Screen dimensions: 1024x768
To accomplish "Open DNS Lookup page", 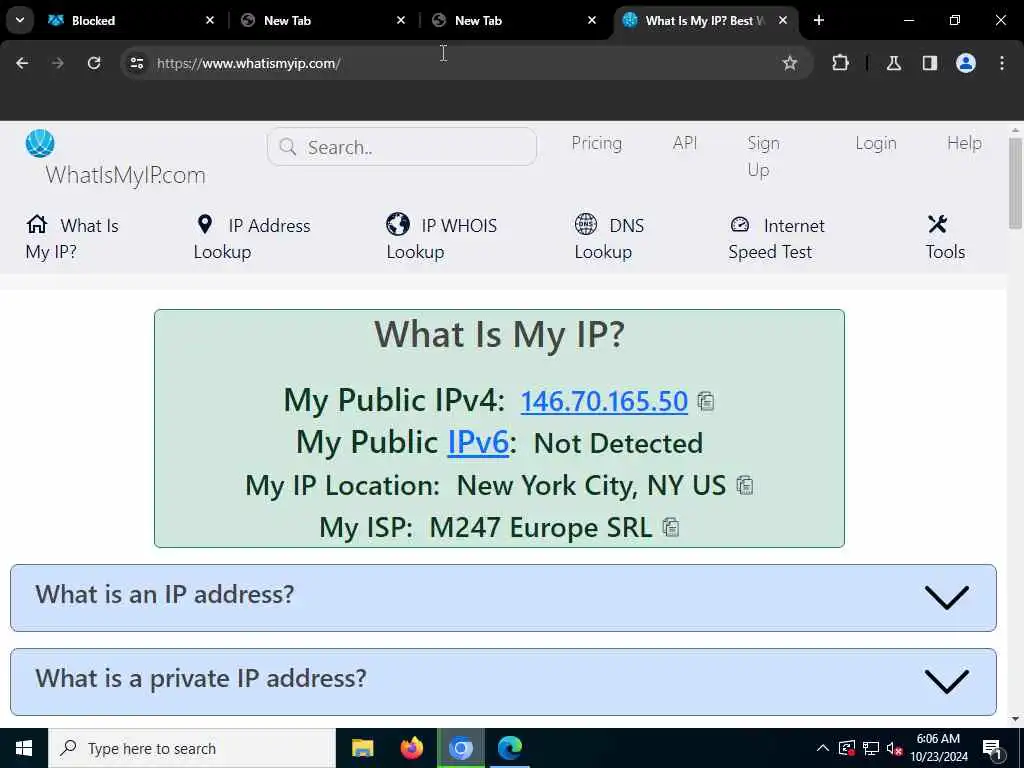I will (609, 238).
